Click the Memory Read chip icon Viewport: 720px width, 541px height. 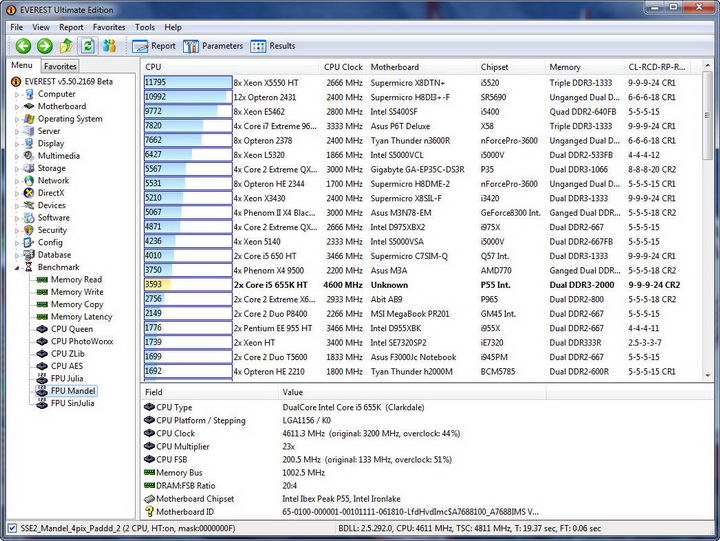[42, 280]
